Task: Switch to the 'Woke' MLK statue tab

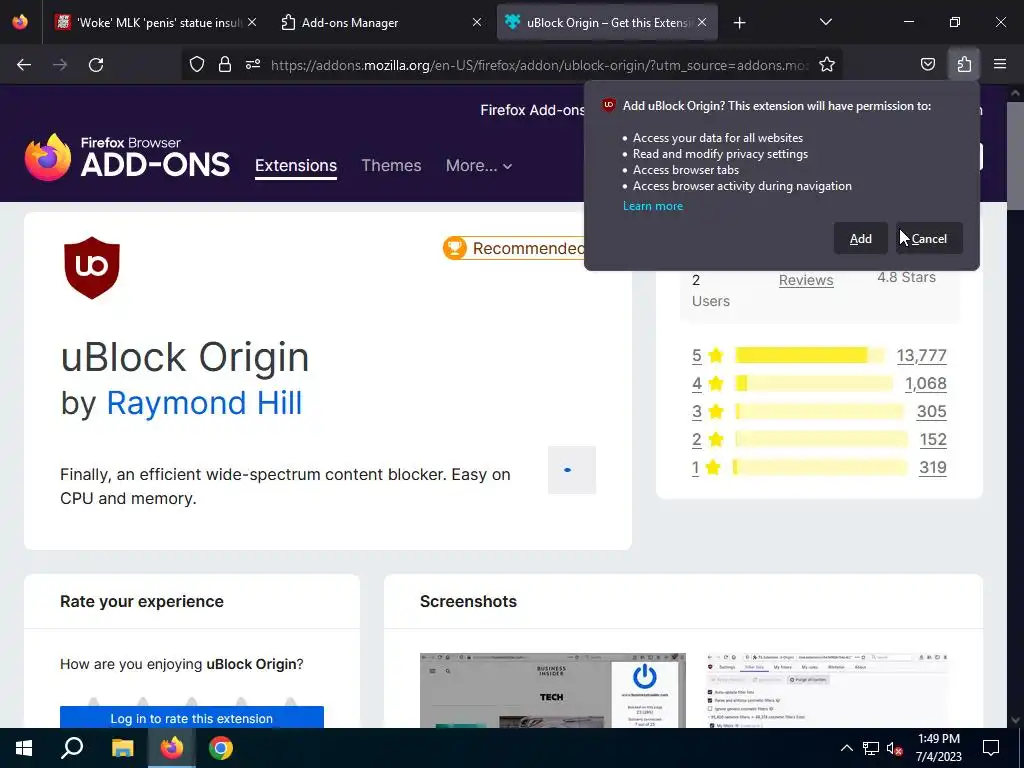Action: tap(157, 23)
